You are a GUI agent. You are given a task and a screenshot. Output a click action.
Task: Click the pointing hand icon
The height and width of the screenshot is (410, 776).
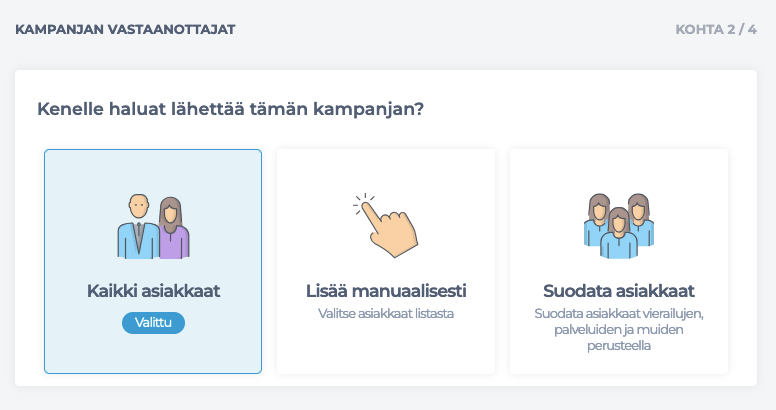click(386, 225)
